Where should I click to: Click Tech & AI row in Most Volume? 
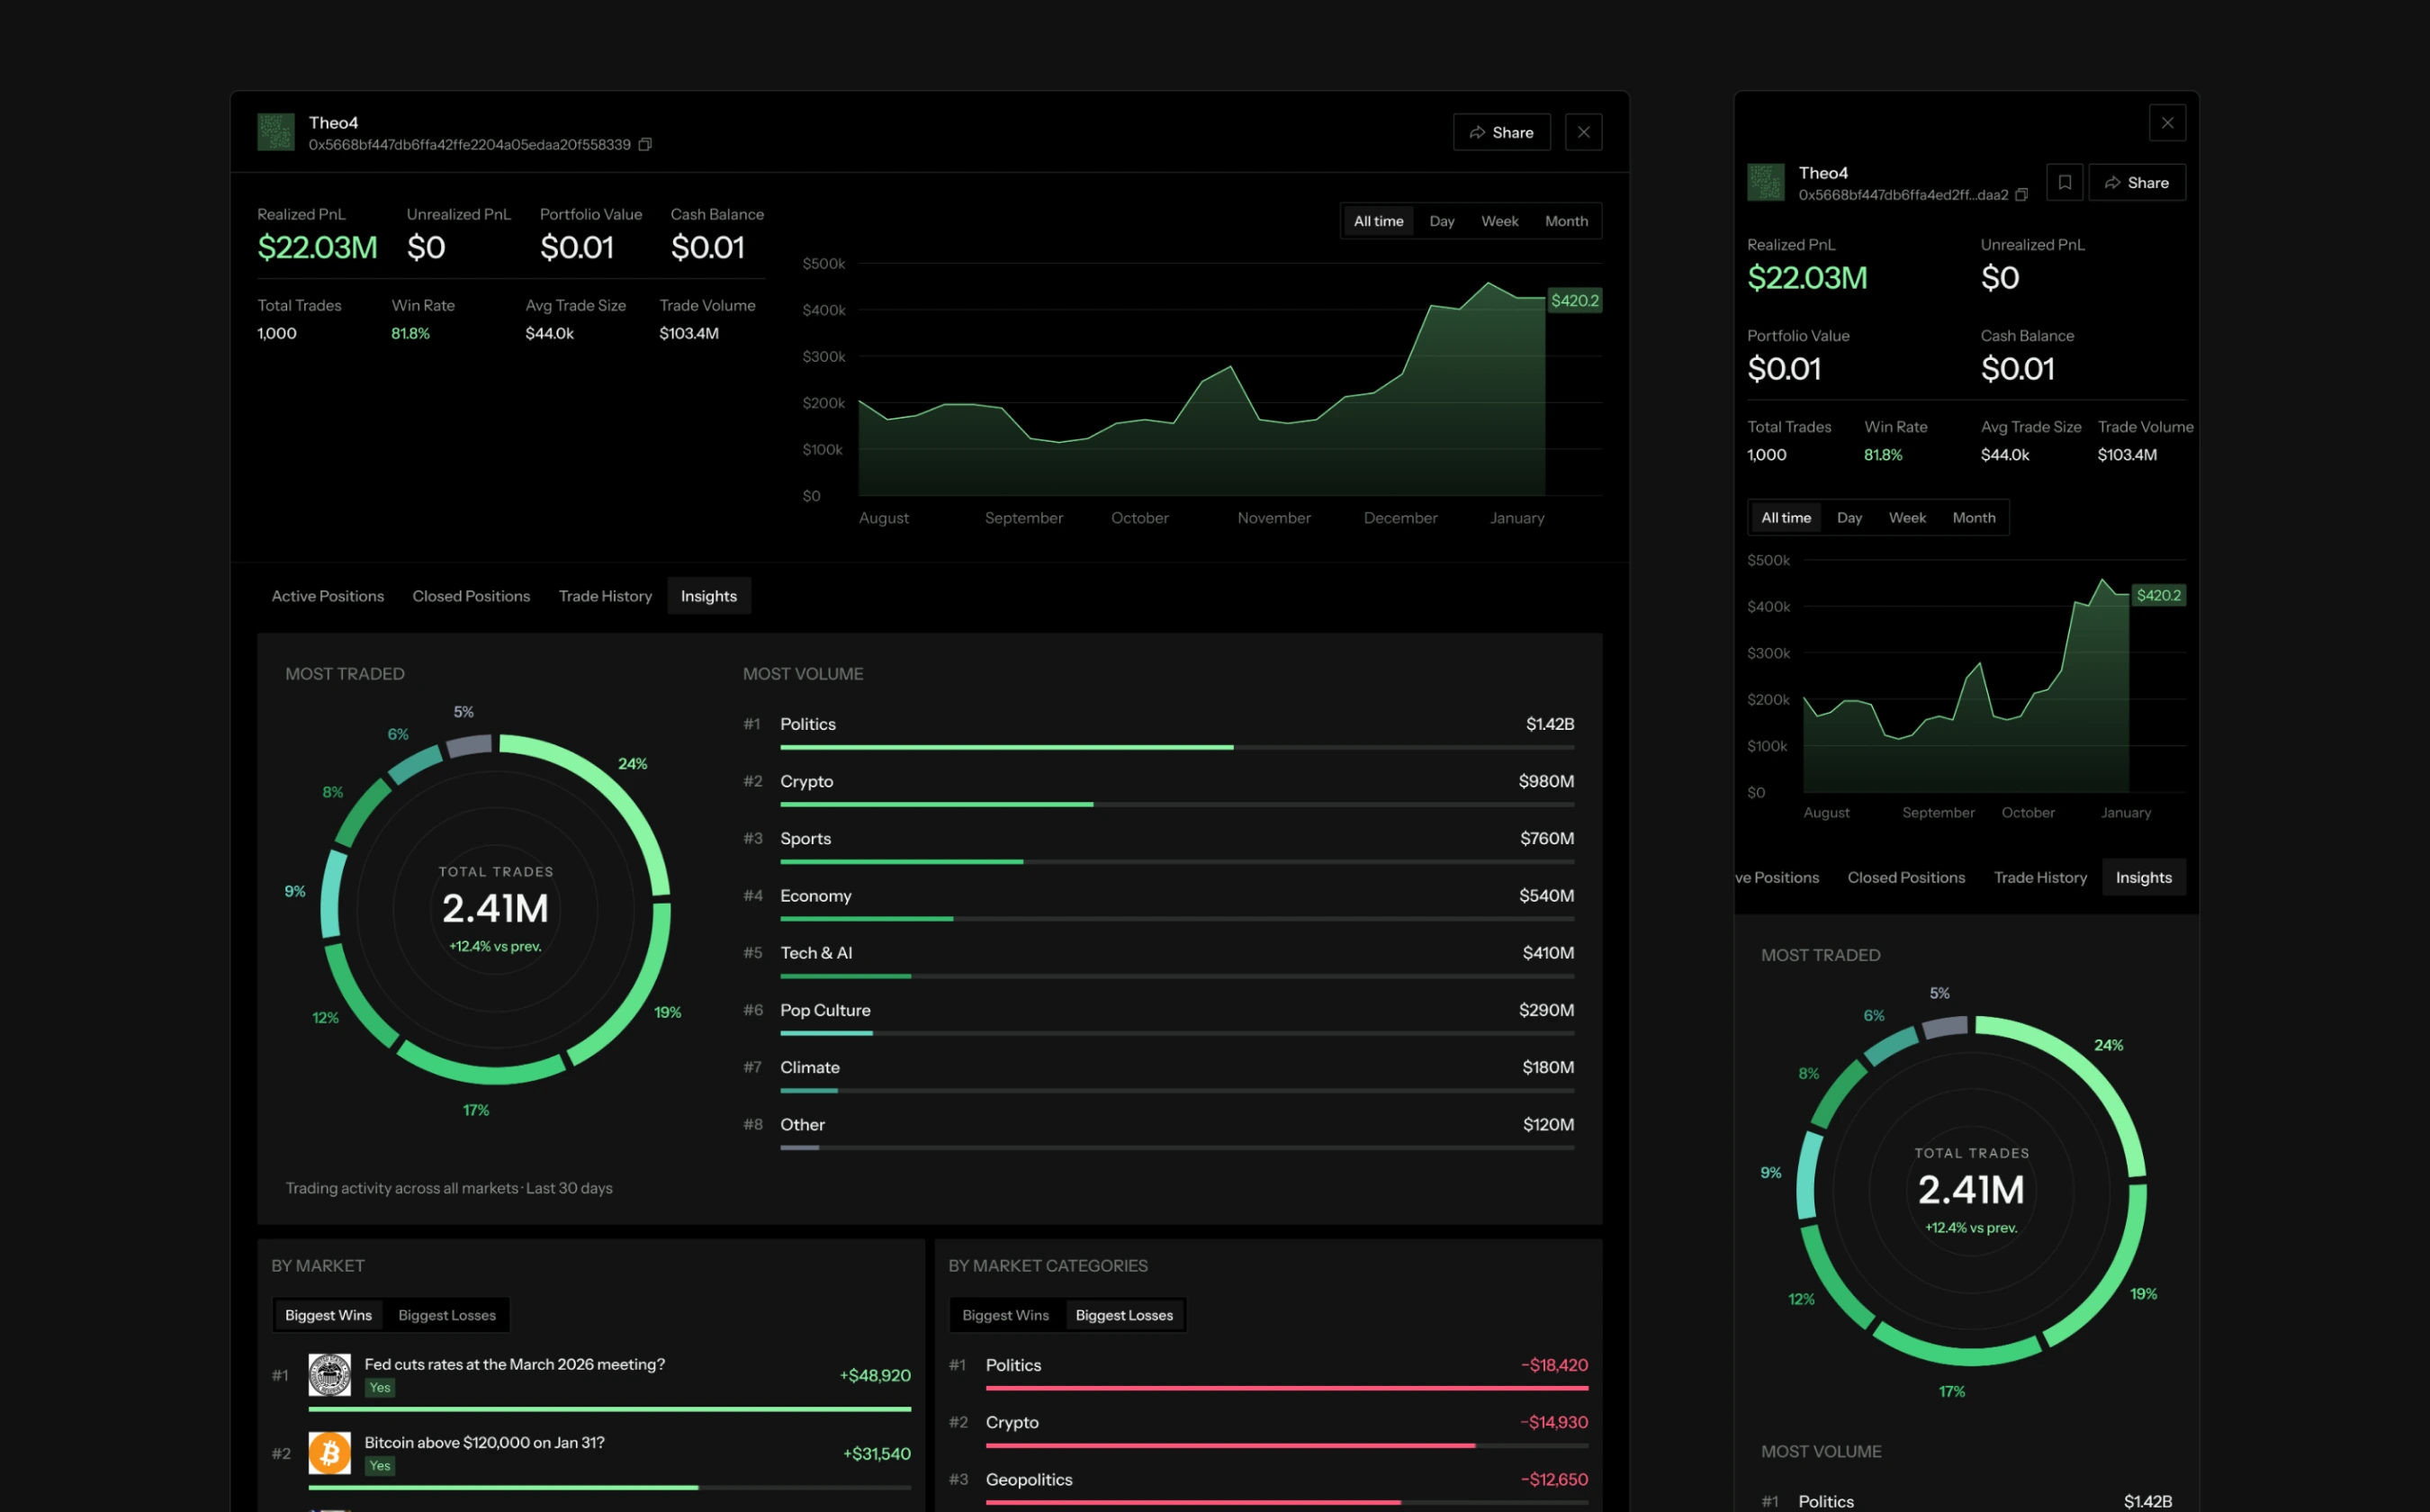(1159, 960)
